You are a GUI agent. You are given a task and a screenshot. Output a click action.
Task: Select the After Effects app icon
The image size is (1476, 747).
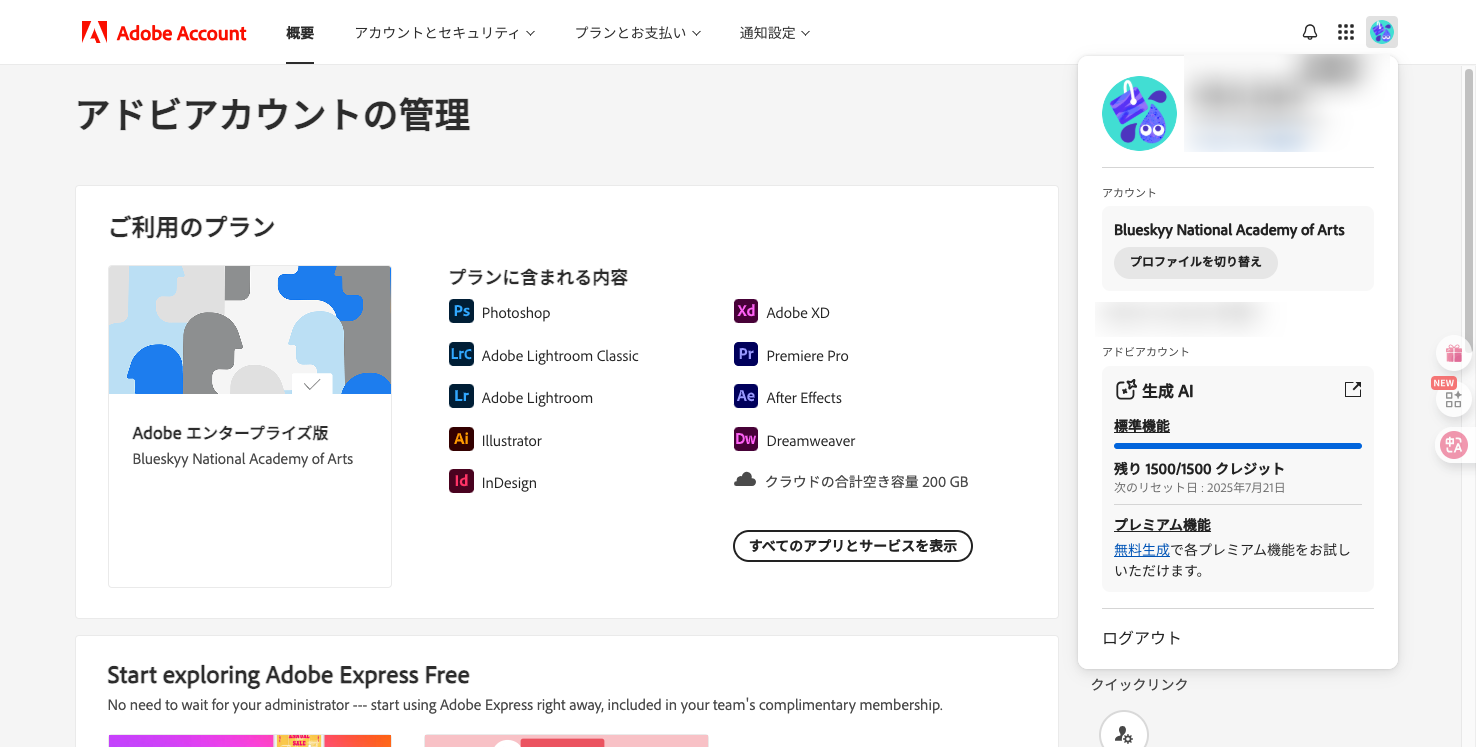pos(745,397)
